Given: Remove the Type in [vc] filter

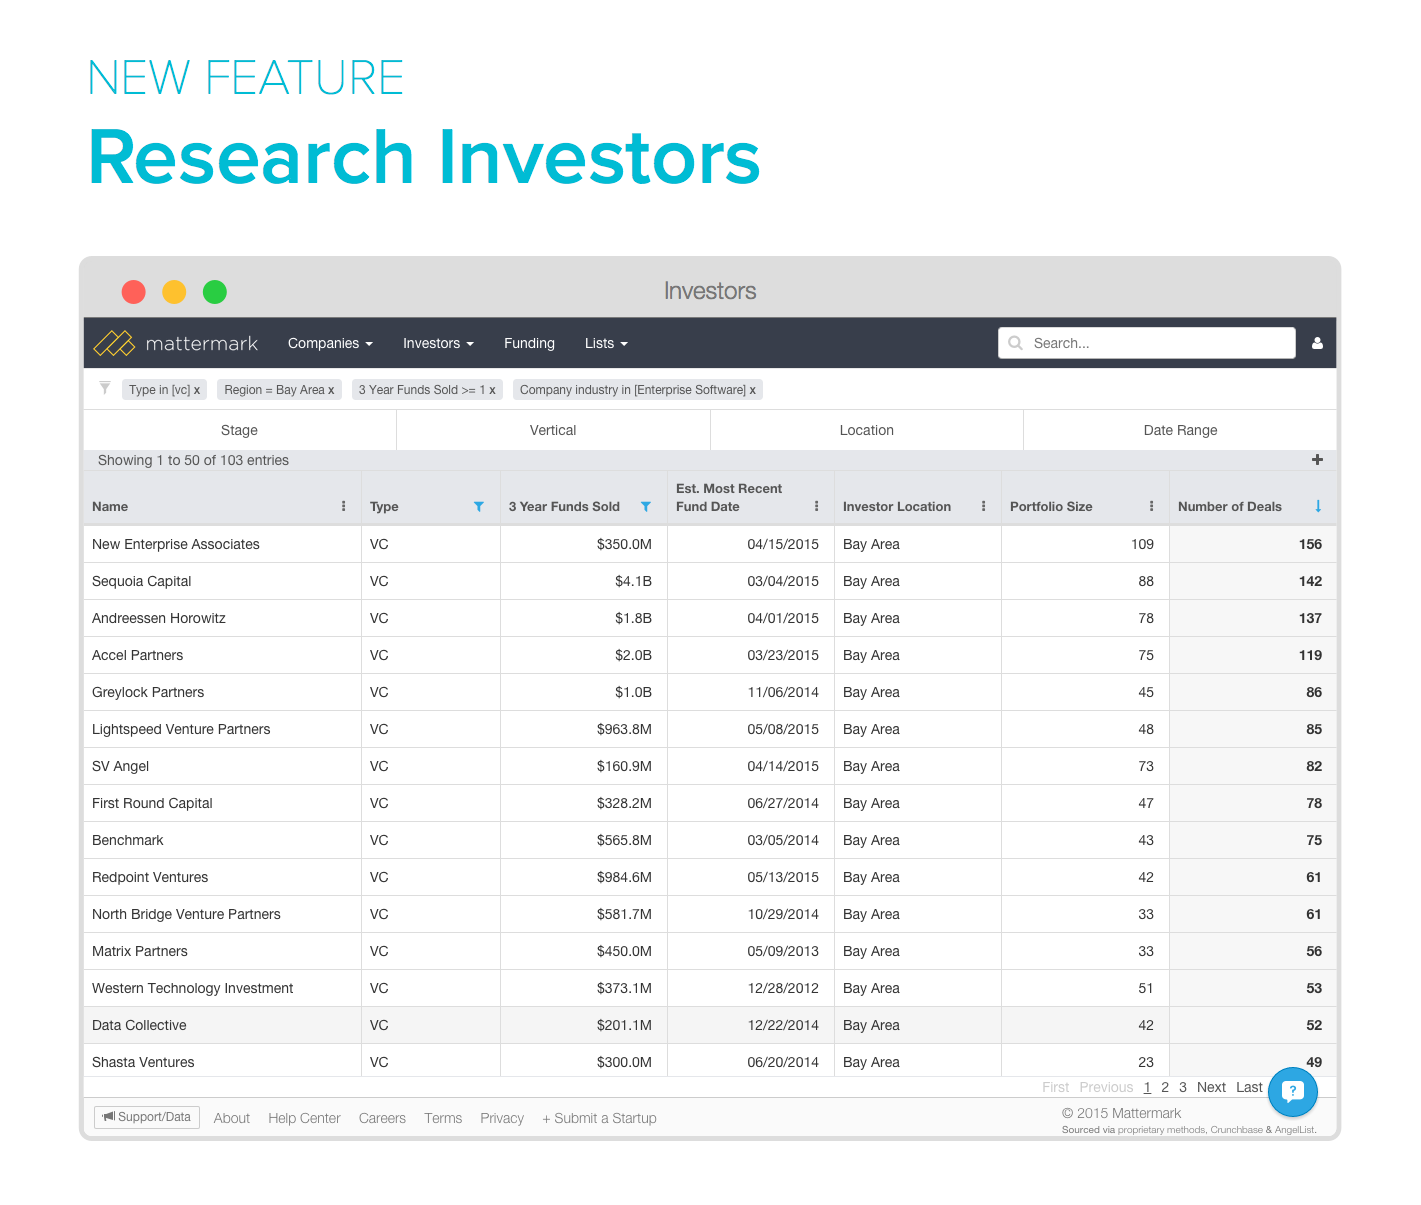Looking at the screenshot, I should pyautogui.click(x=197, y=390).
